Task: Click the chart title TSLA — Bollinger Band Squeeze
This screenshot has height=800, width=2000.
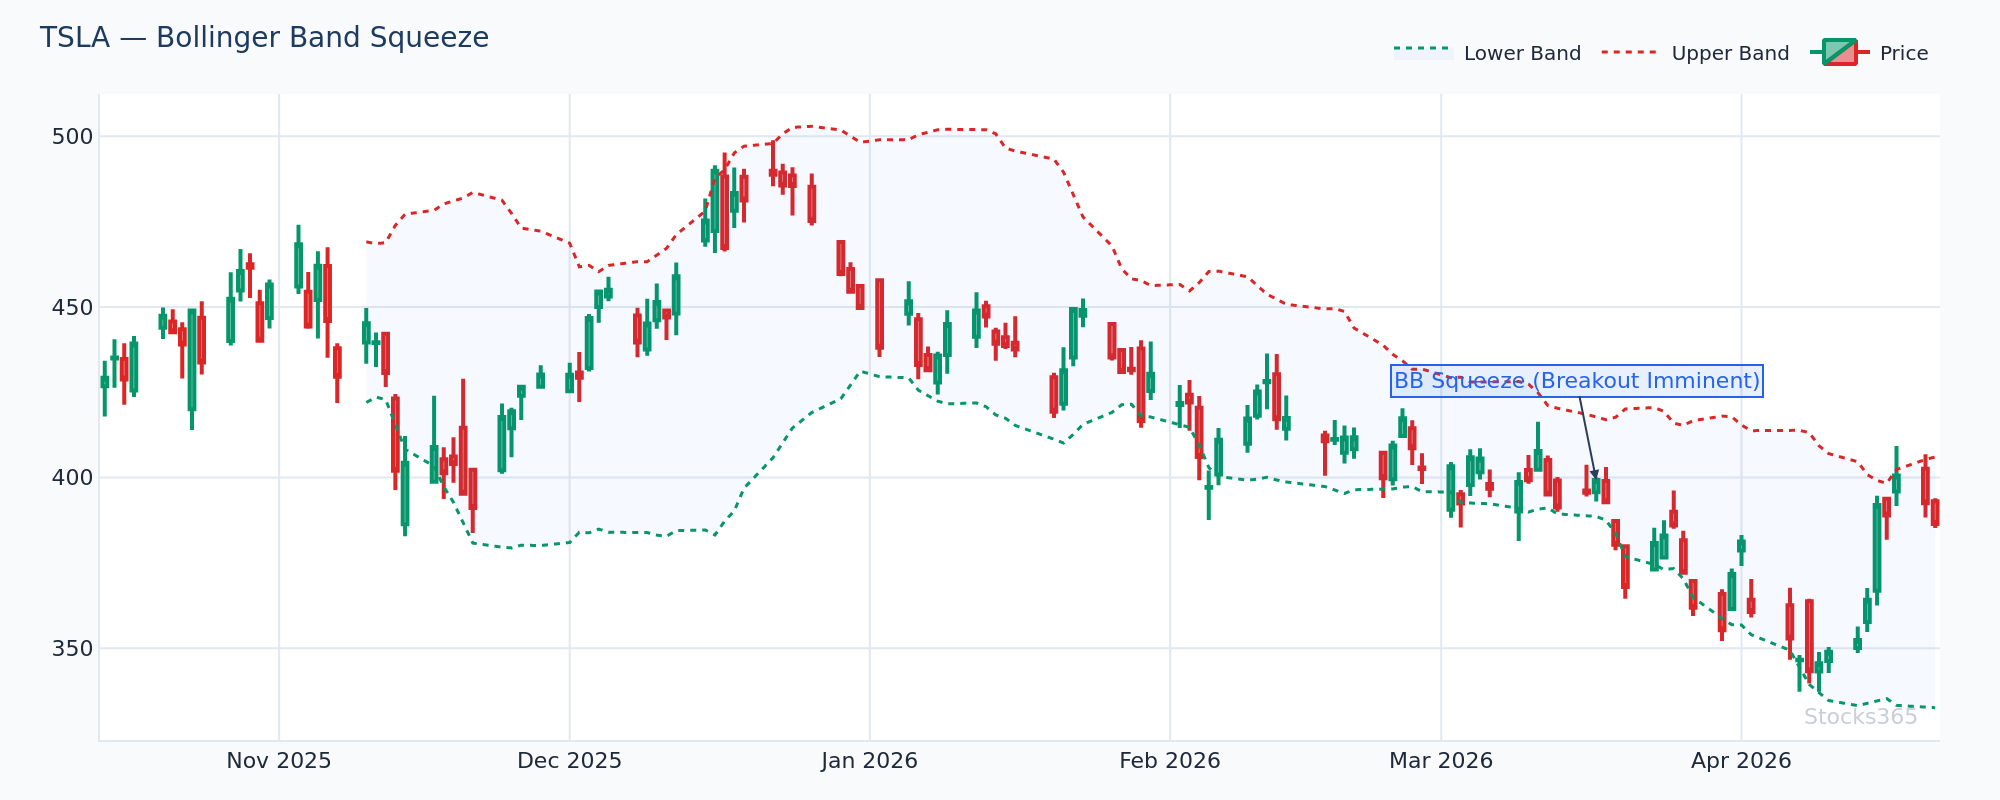Action: click(x=264, y=38)
